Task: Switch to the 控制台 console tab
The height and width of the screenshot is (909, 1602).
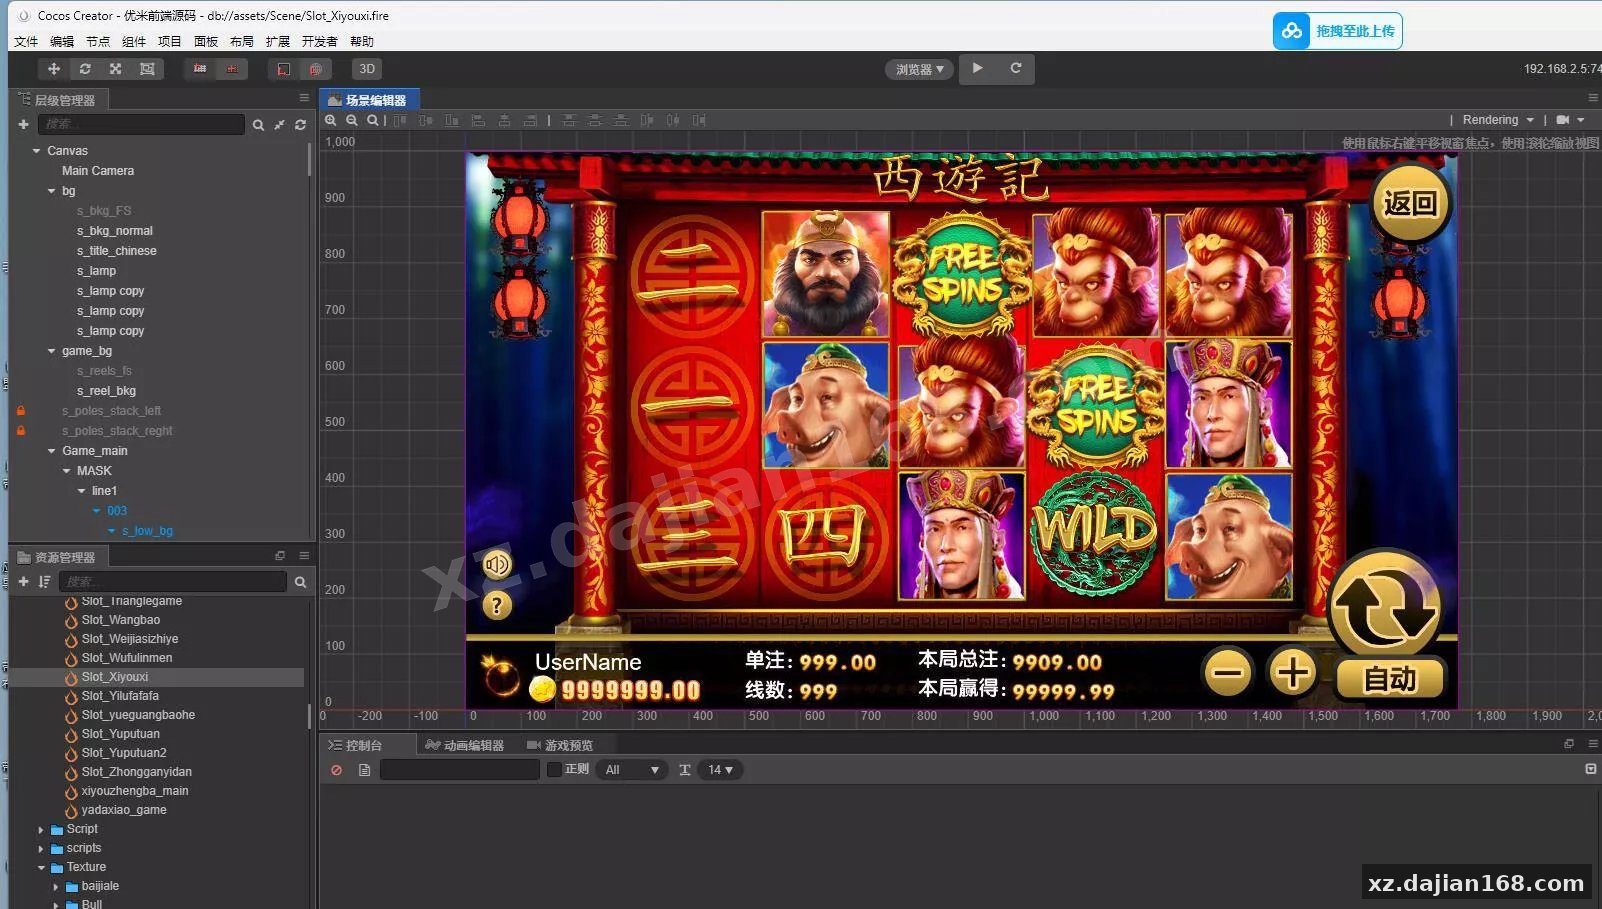Action: [x=355, y=746]
